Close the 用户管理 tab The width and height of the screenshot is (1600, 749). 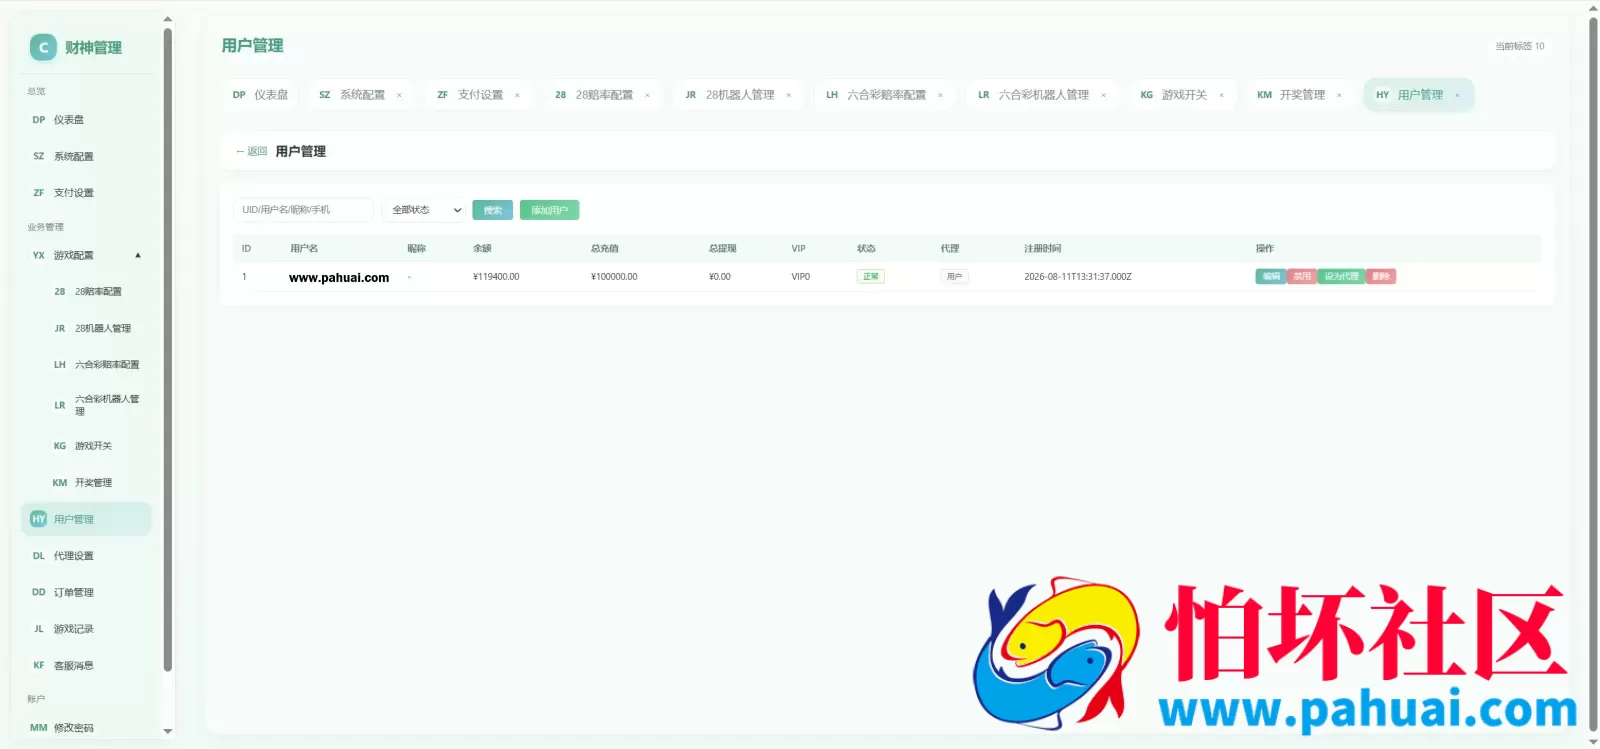pyautogui.click(x=1457, y=96)
